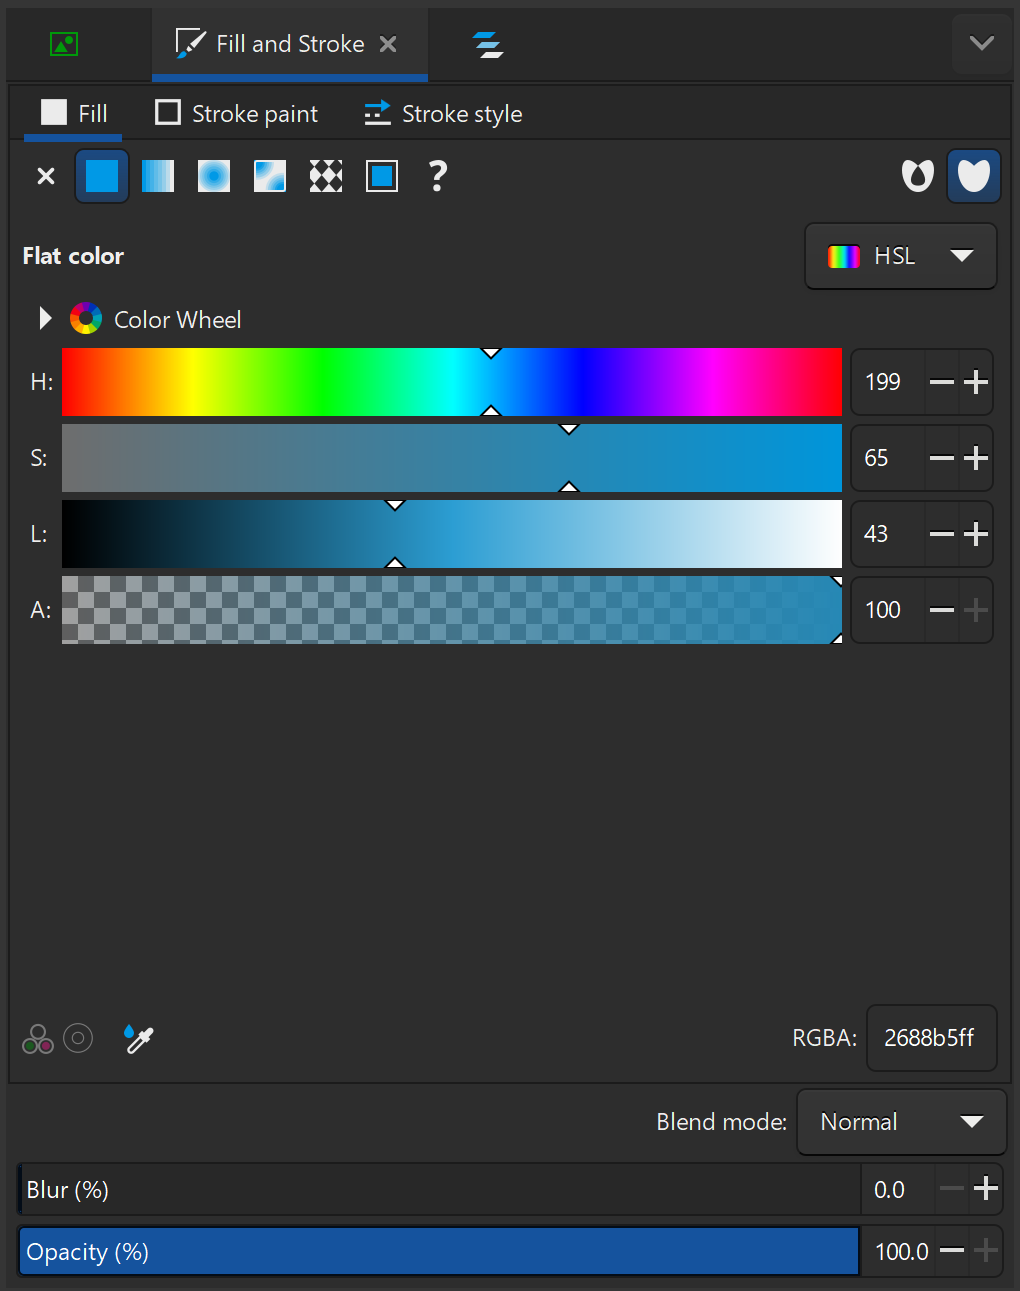
Task: Click the RGBA hex input field
Action: pyautogui.click(x=930, y=1038)
